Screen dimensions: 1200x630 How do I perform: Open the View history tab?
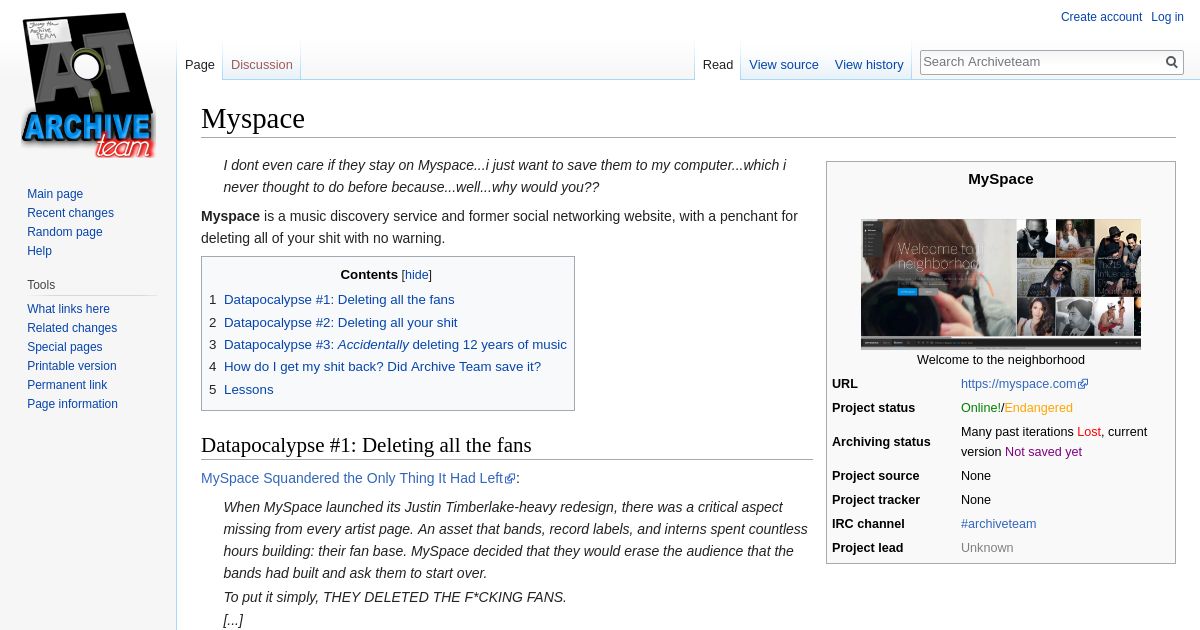coord(869,64)
